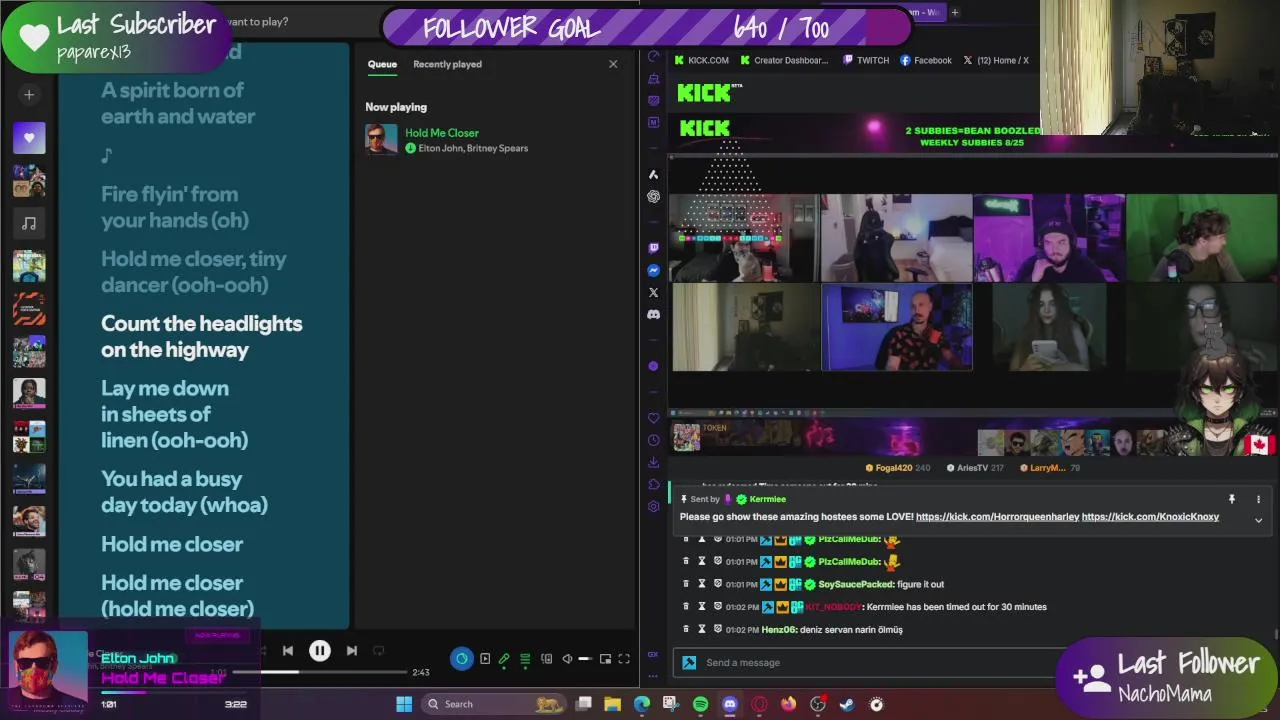This screenshot has height=720, width=1280.
Task: Open Spotify from the taskbar
Action: [x=700, y=704]
